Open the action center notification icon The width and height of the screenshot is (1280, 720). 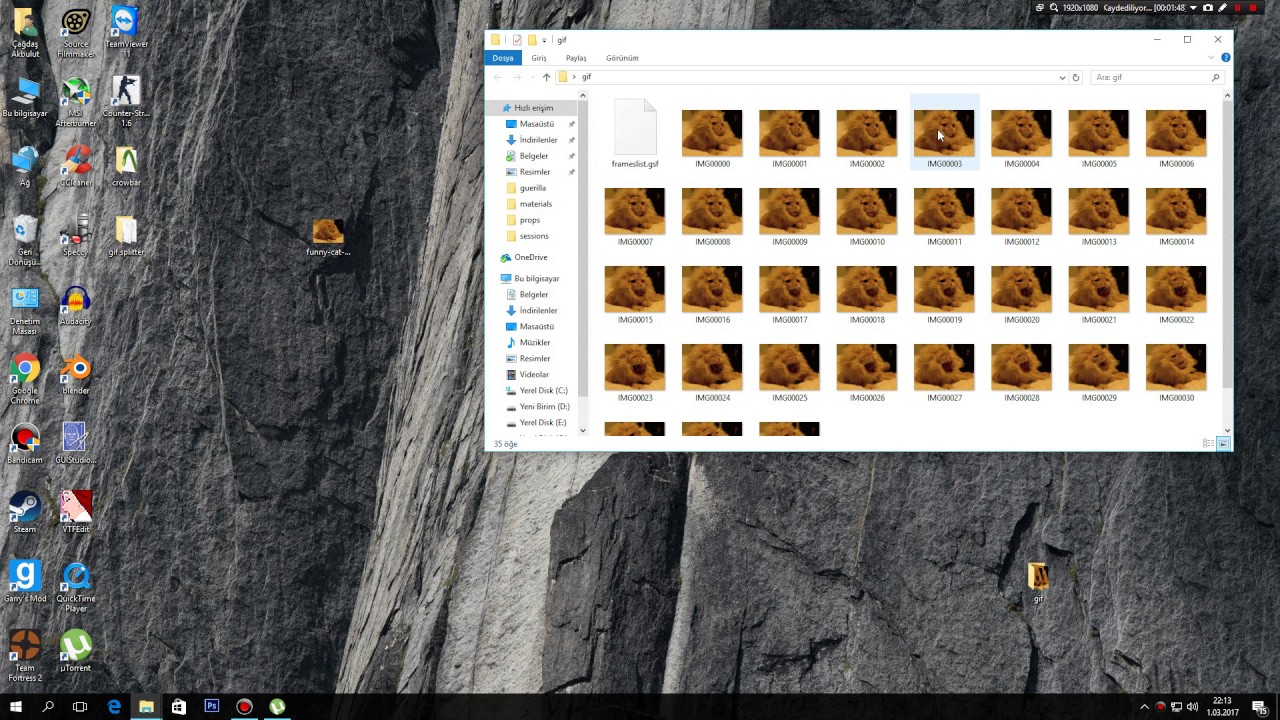1262,707
